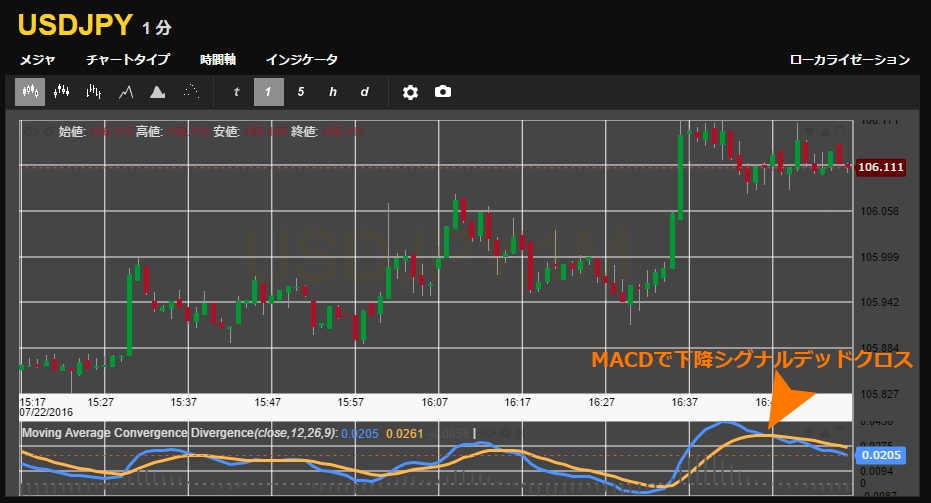931x503 pixels.
Task: Click the 105.827 price axis label
Action: point(880,394)
